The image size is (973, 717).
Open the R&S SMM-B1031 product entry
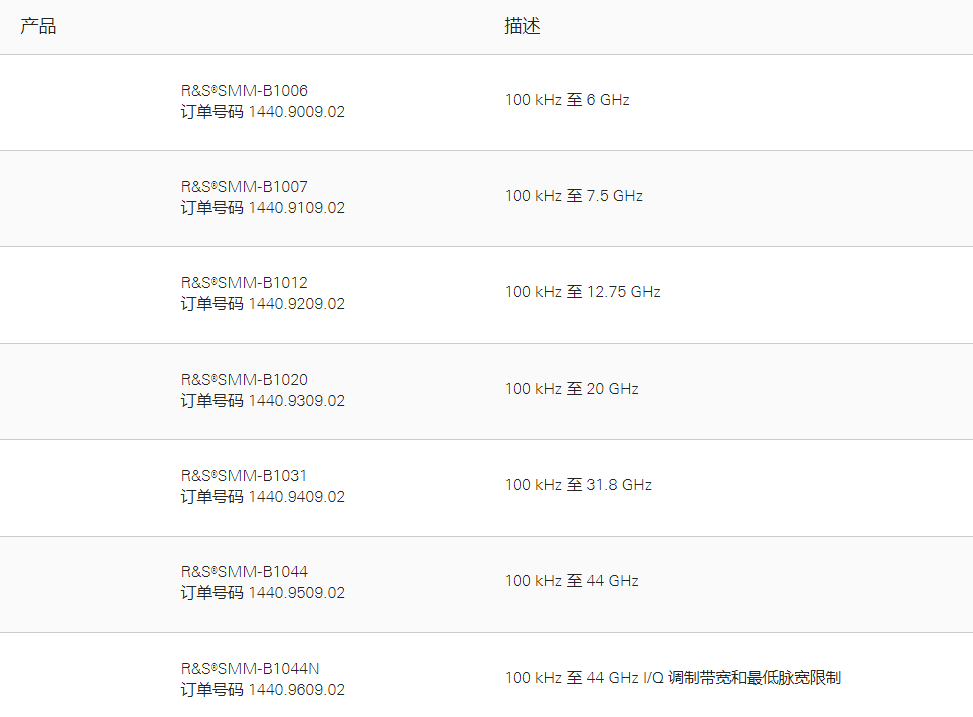click(x=244, y=475)
